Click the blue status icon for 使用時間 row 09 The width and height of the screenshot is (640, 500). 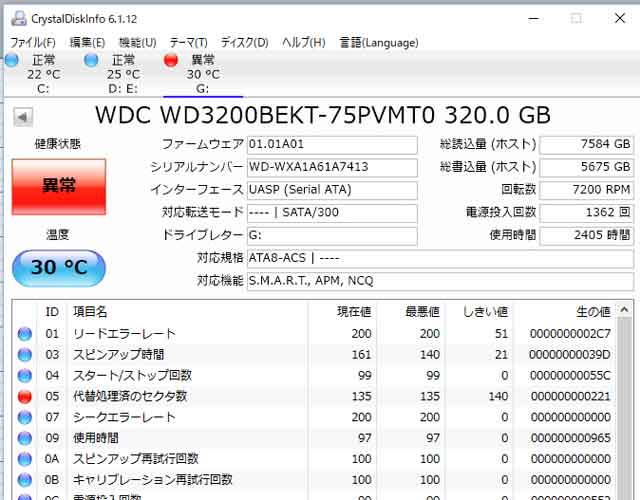[25, 438]
